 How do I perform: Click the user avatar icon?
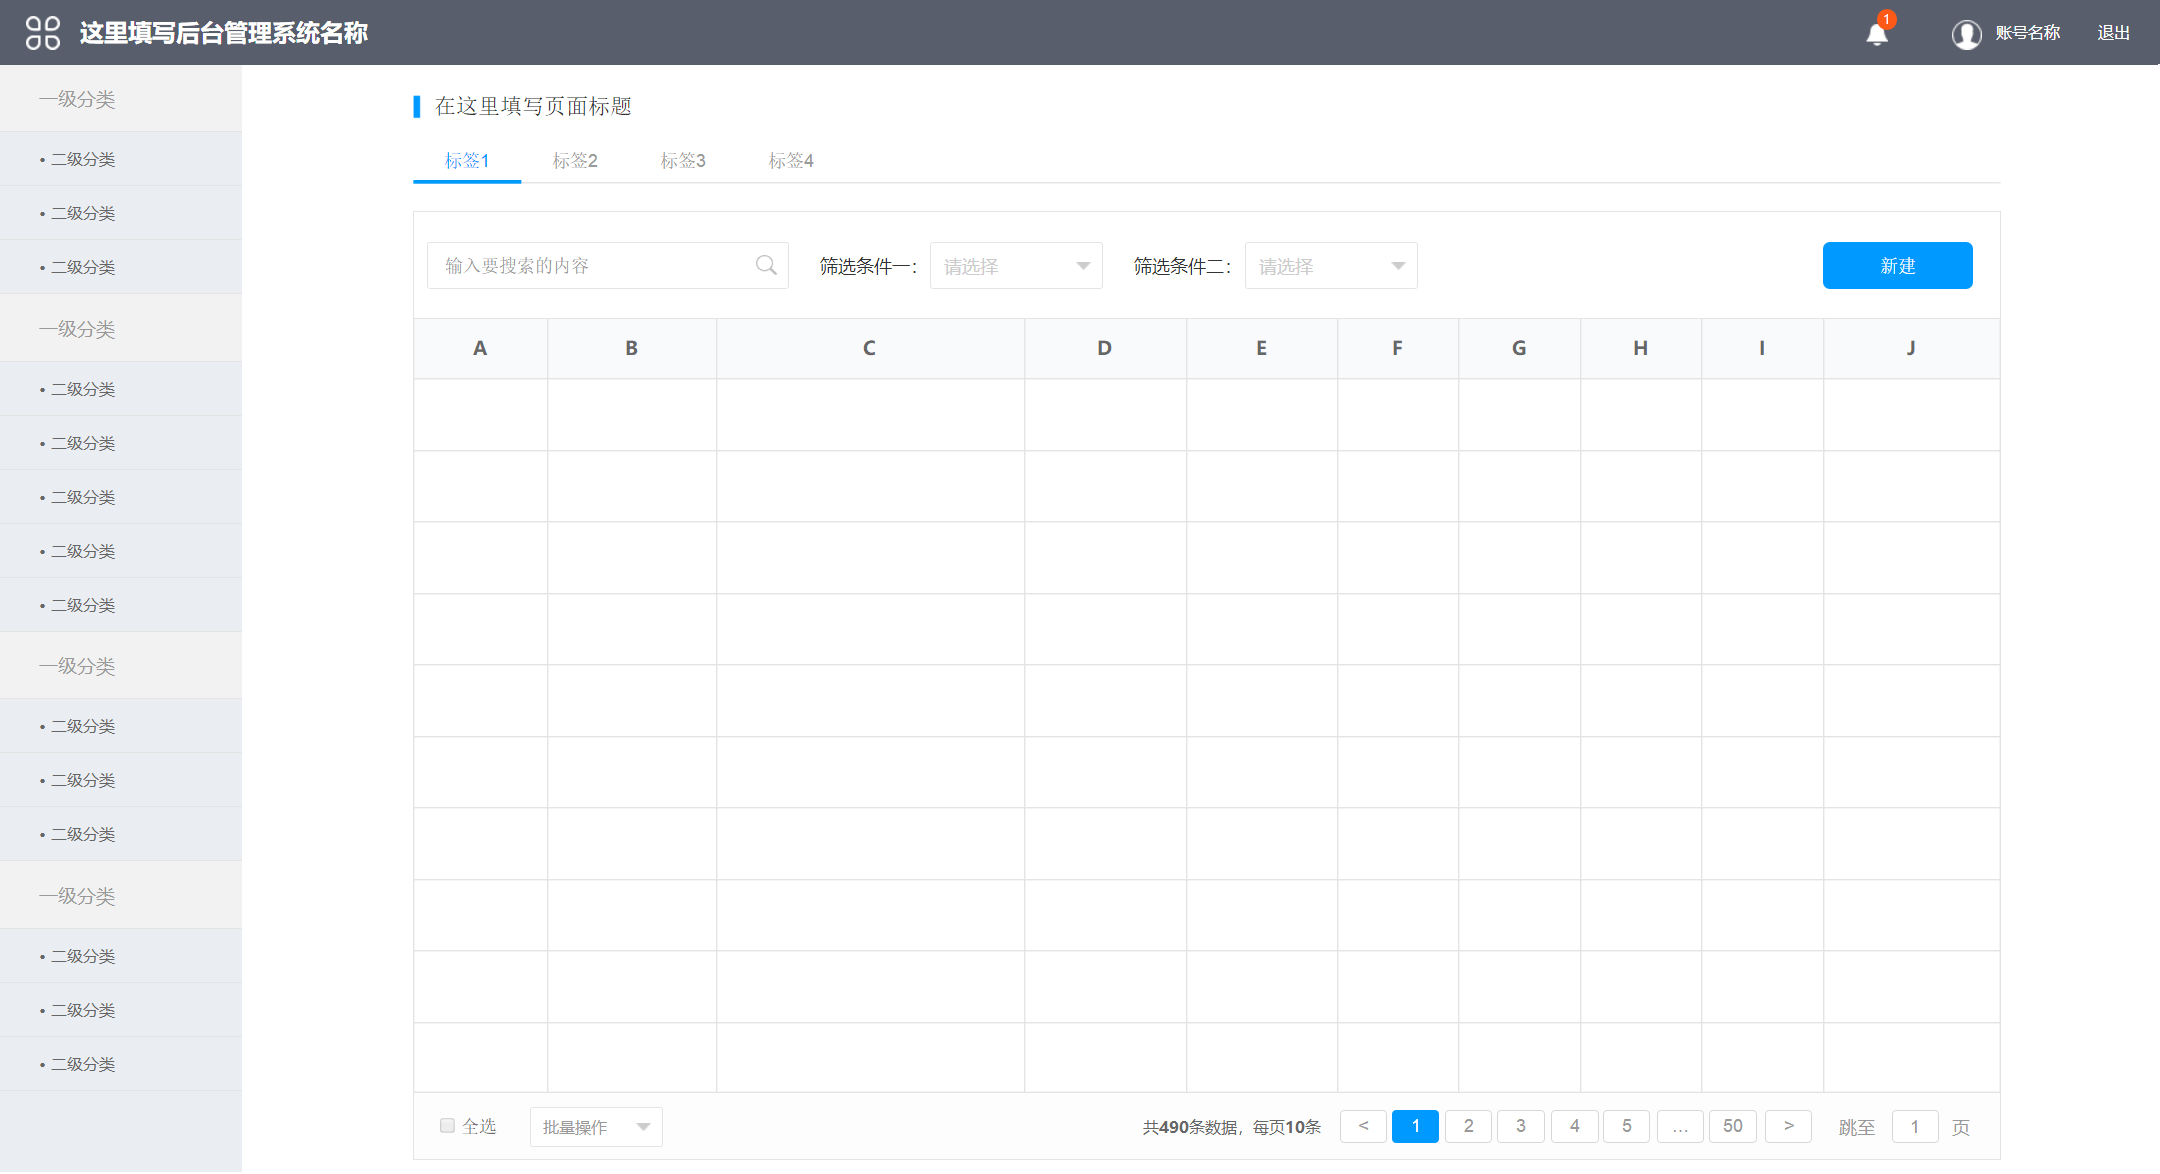coord(1966,34)
